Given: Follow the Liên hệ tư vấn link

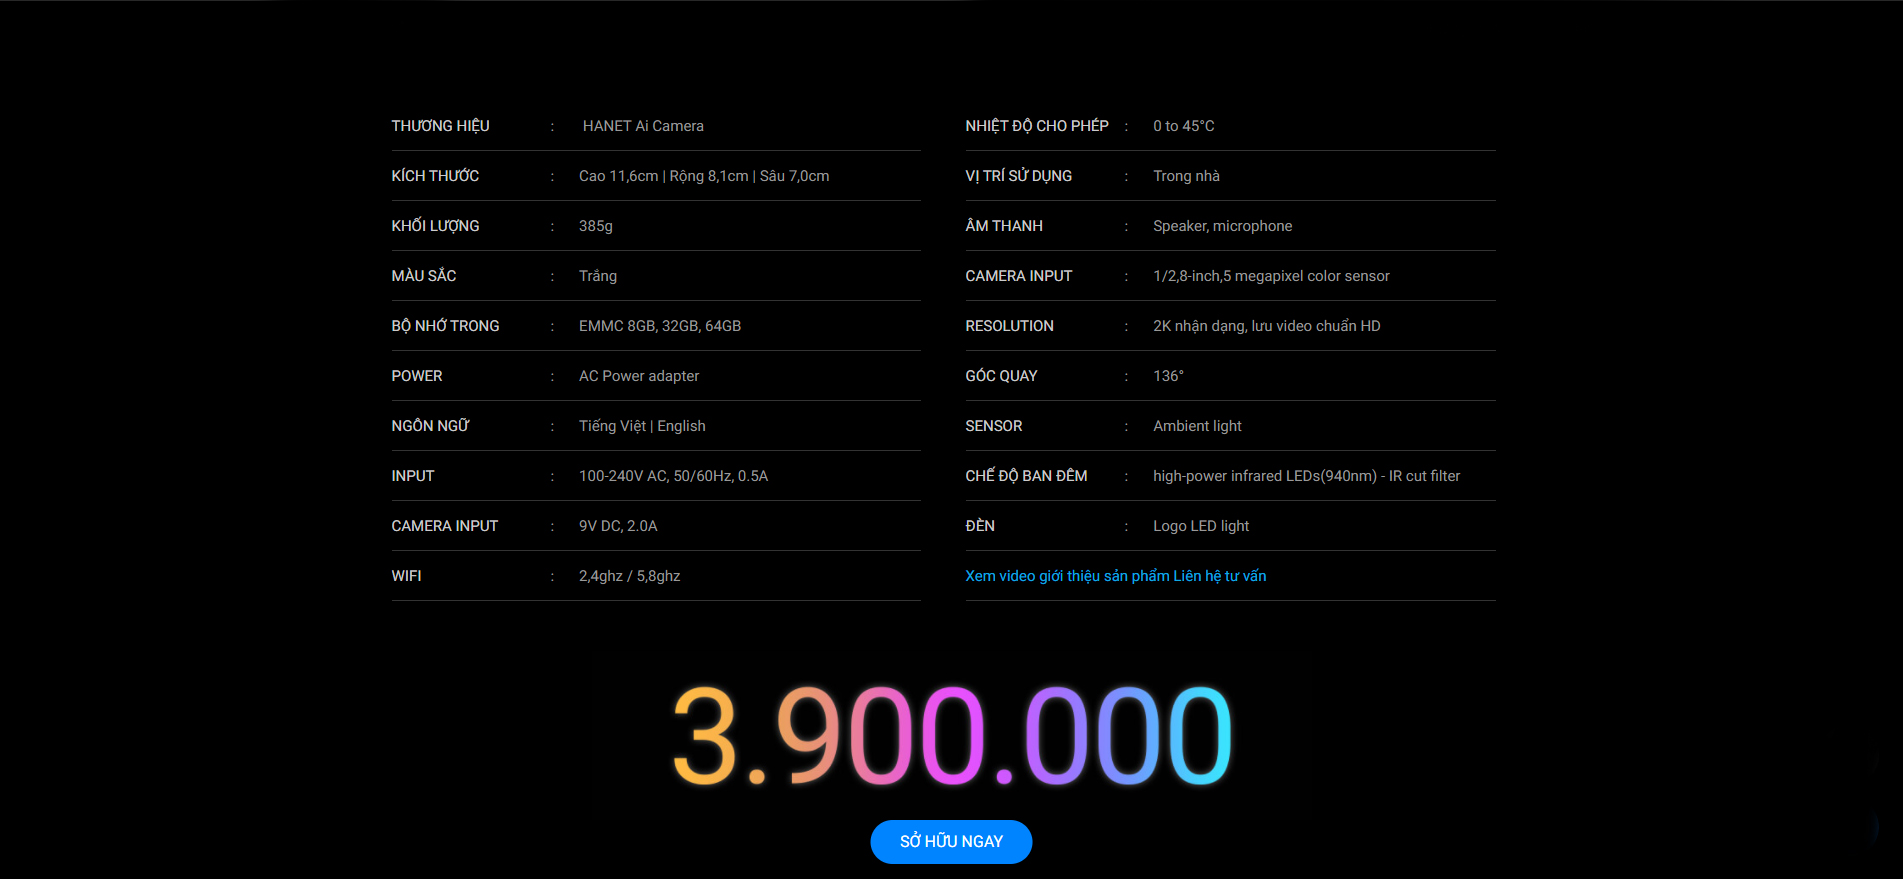Looking at the screenshot, I should click(x=1220, y=576).
